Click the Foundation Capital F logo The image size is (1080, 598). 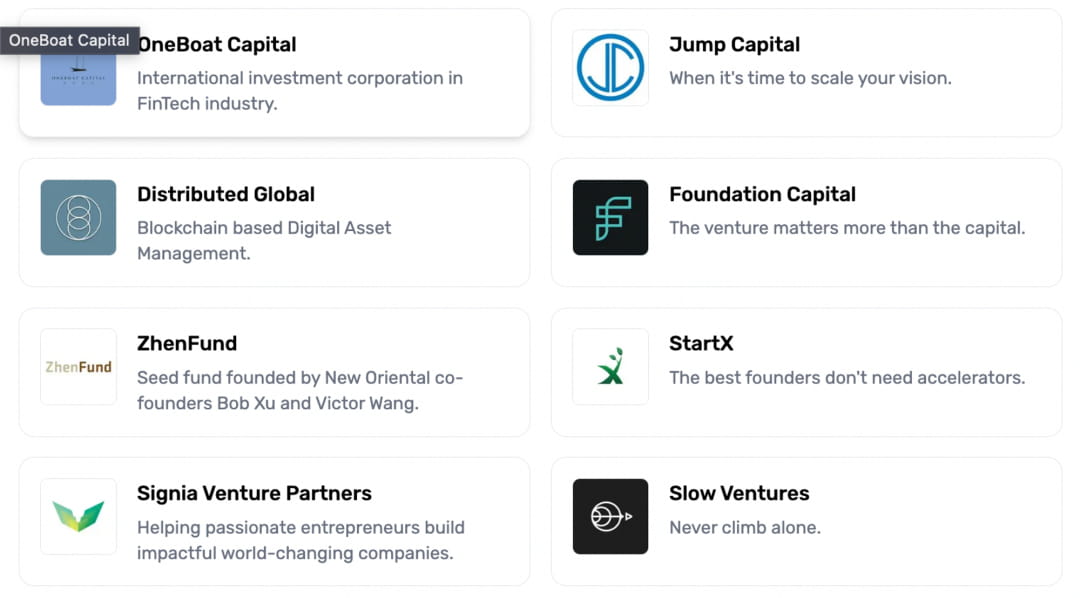610,217
